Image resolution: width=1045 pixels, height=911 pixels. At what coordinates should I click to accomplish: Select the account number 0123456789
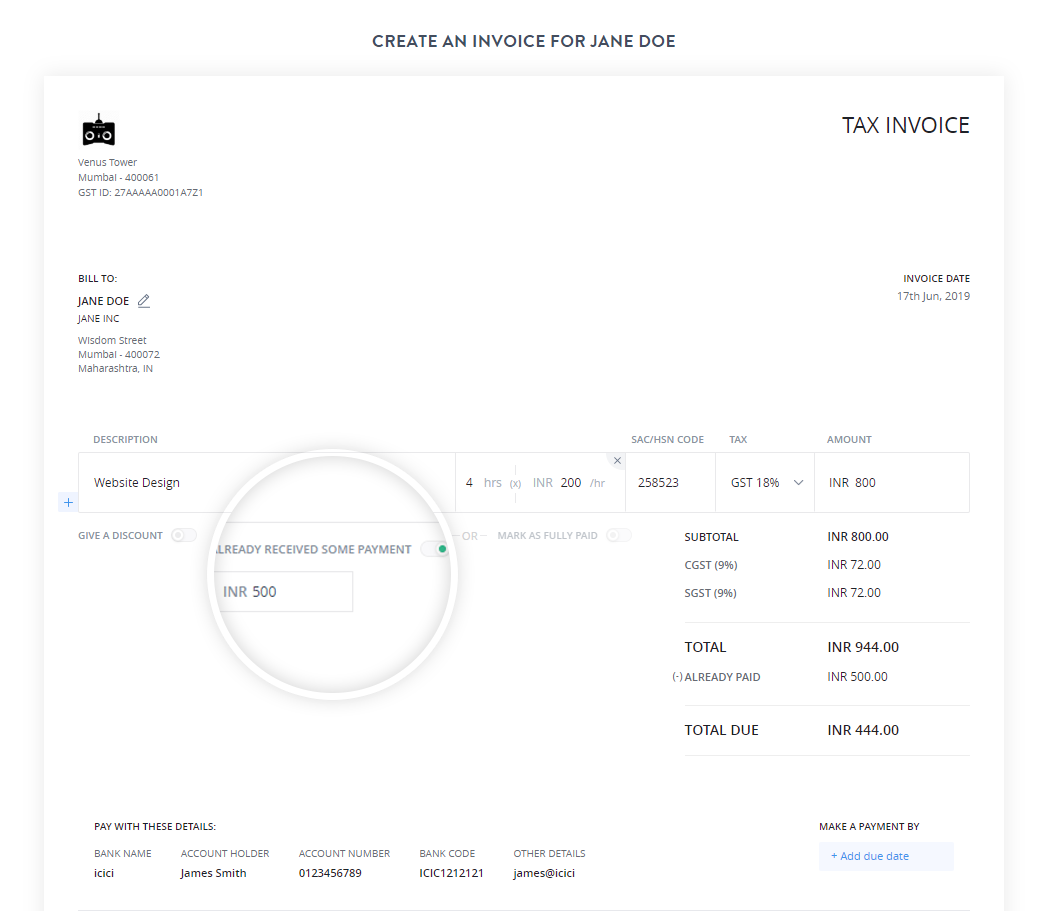pos(330,873)
